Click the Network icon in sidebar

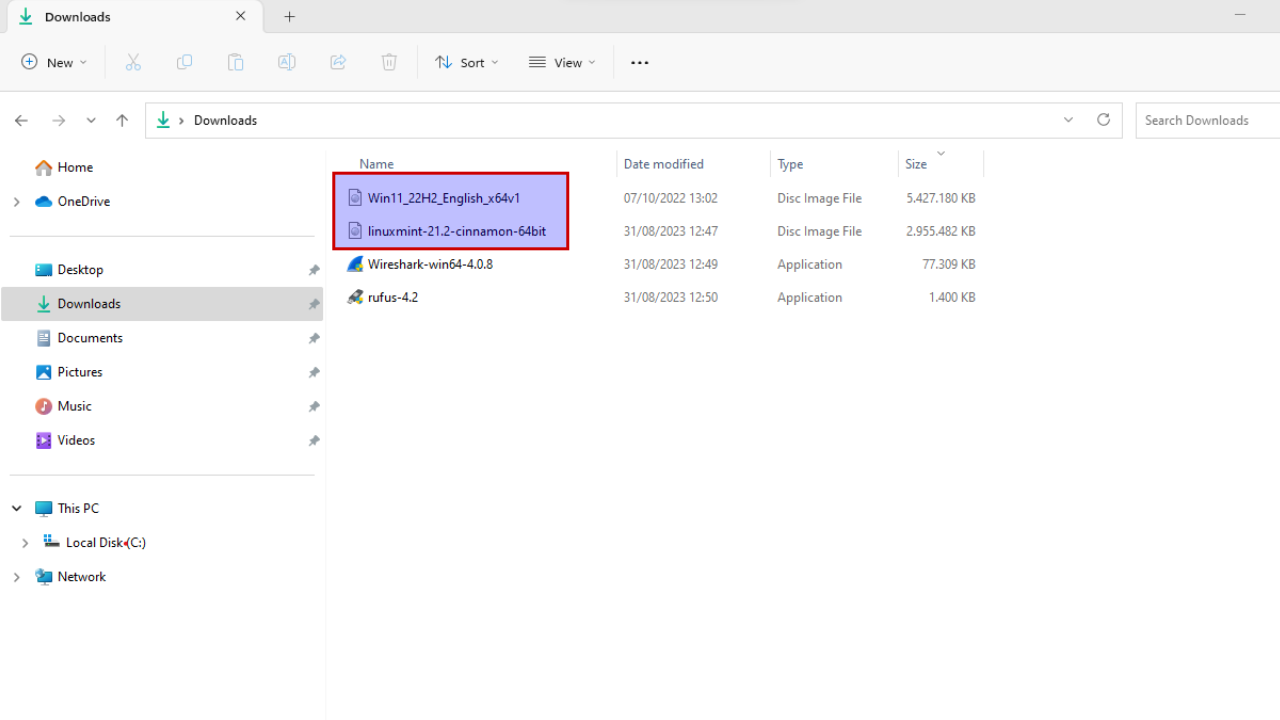click(43, 576)
